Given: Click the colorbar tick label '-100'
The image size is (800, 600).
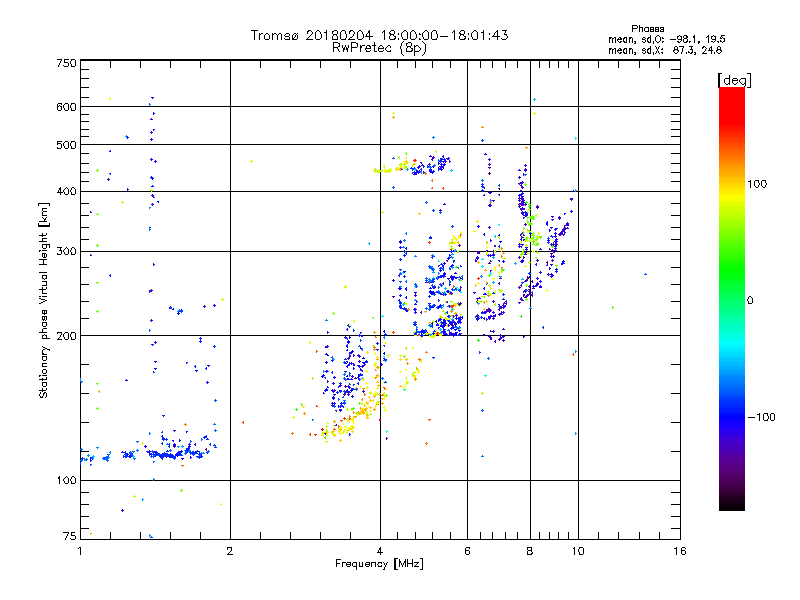Looking at the screenshot, I should point(762,417).
